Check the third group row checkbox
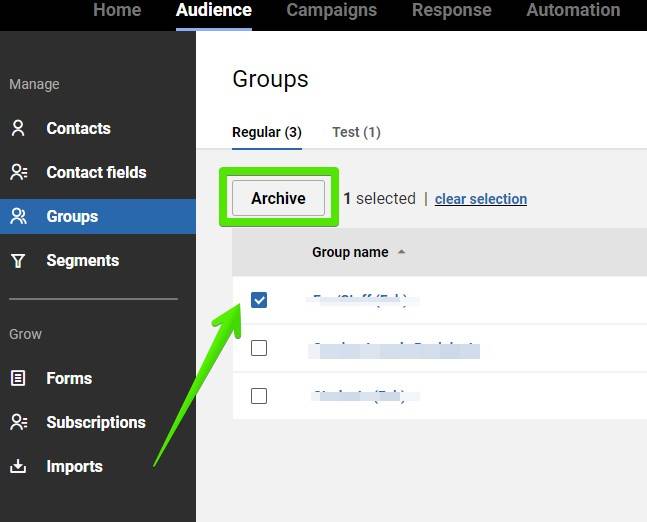The height and width of the screenshot is (522, 647). pyautogui.click(x=259, y=395)
